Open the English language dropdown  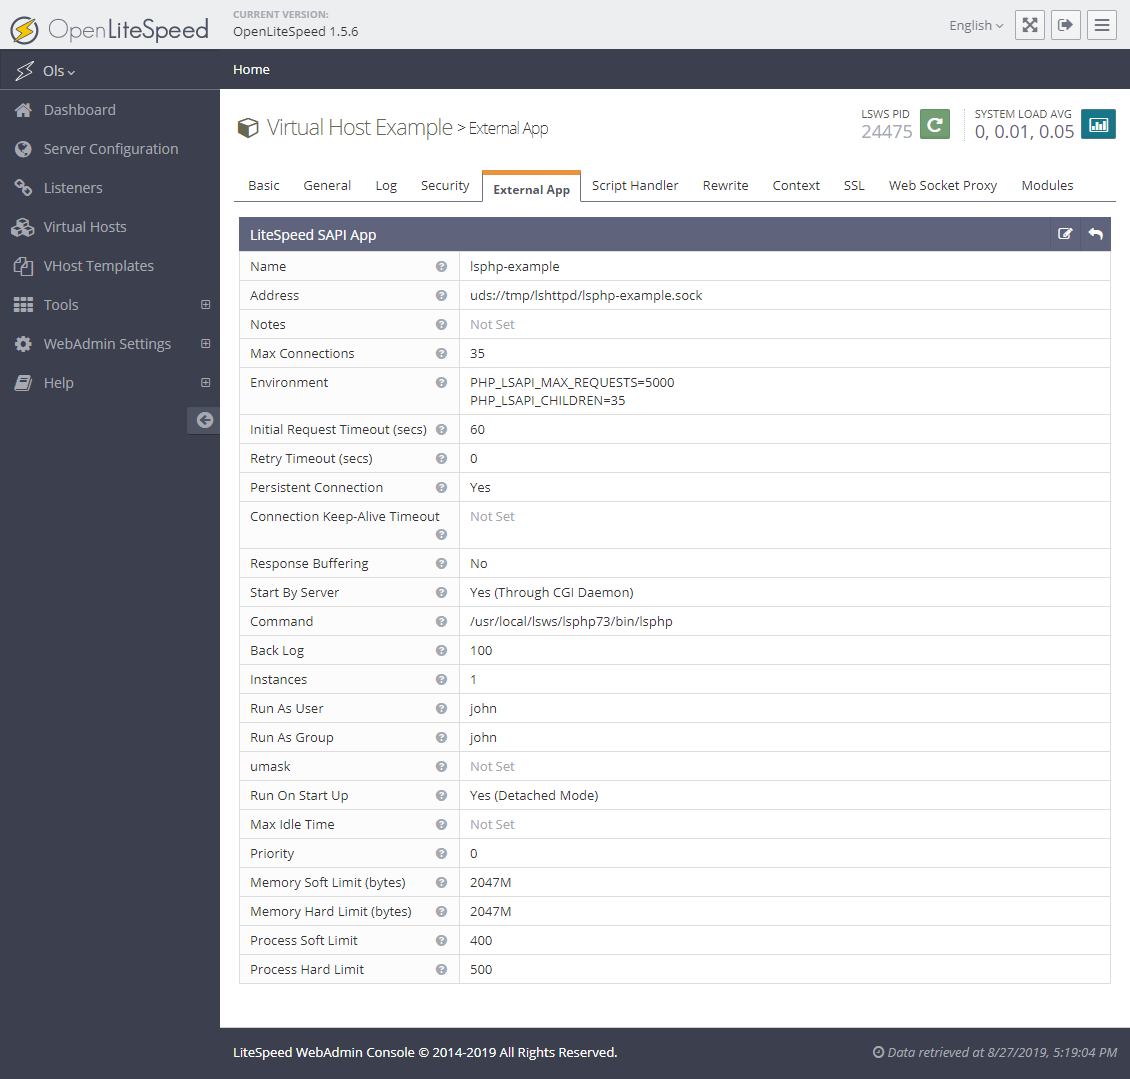tap(976, 25)
